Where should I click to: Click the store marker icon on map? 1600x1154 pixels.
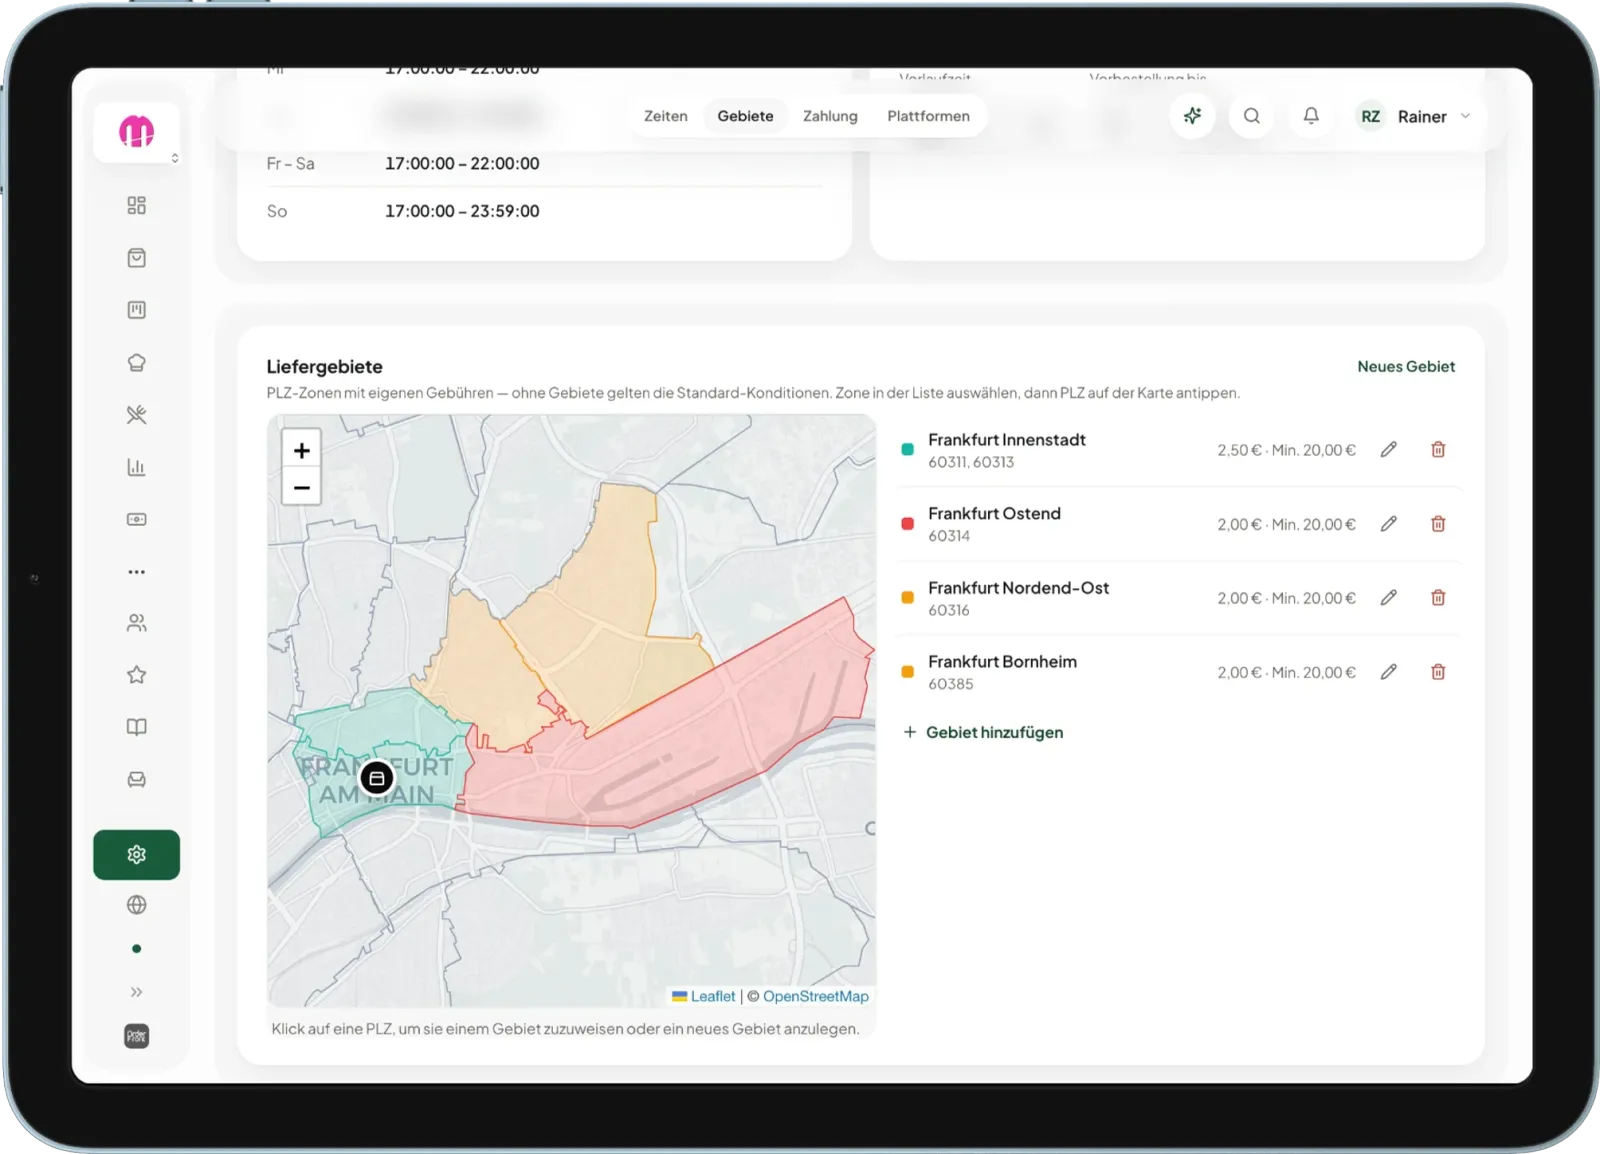[x=377, y=778]
